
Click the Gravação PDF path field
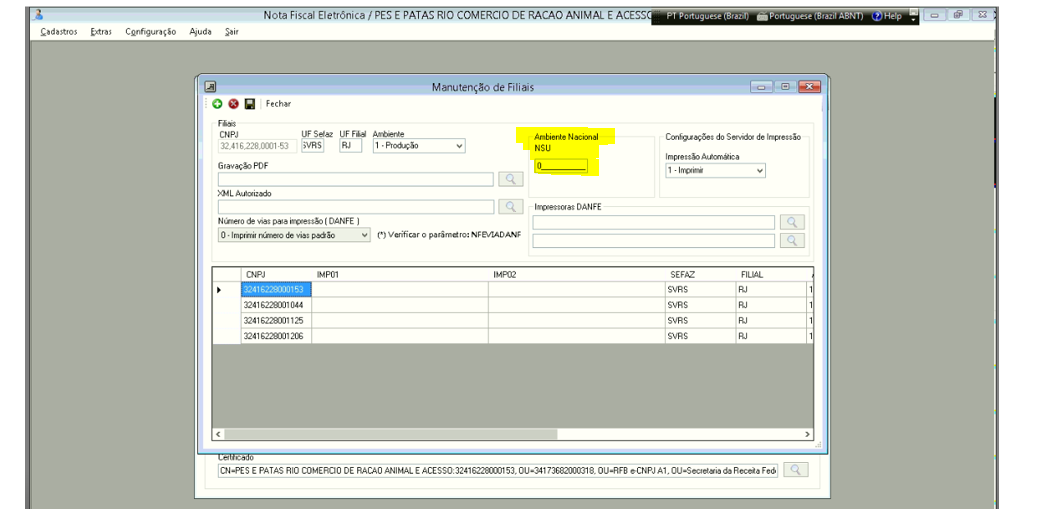pyautogui.click(x=355, y=179)
